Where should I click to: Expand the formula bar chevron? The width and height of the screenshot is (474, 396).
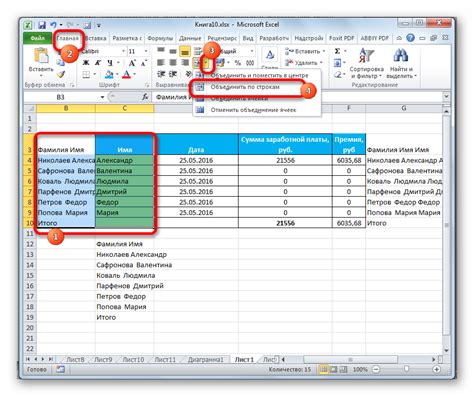click(447, 97)
